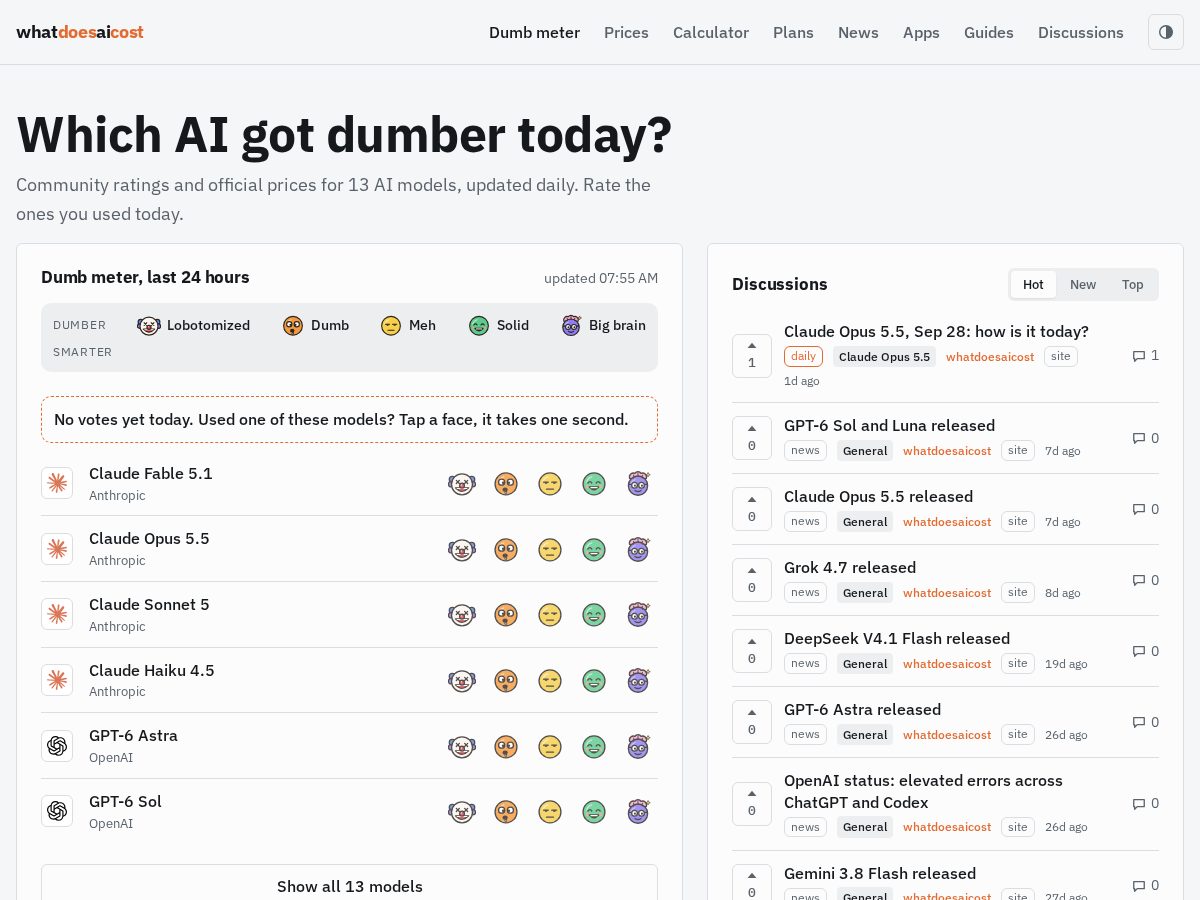
Task: Open the Plans nav link
Action: click(793, 32)
